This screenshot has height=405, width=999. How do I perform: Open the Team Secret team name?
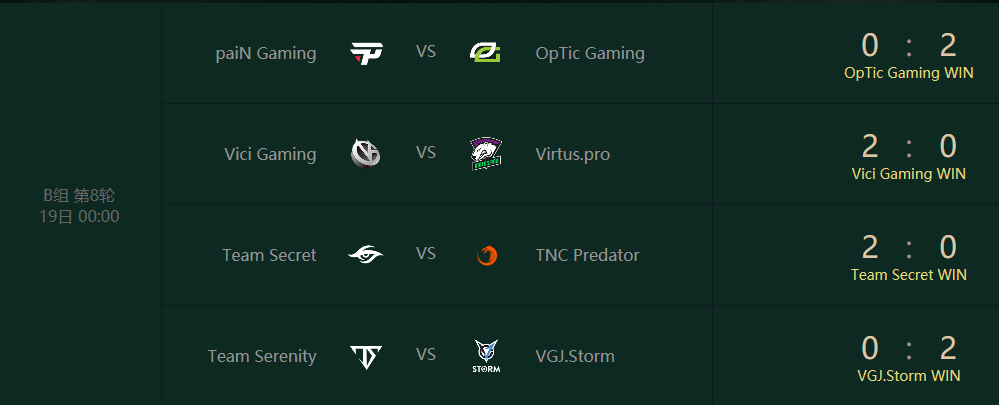[x=269, y=255]
